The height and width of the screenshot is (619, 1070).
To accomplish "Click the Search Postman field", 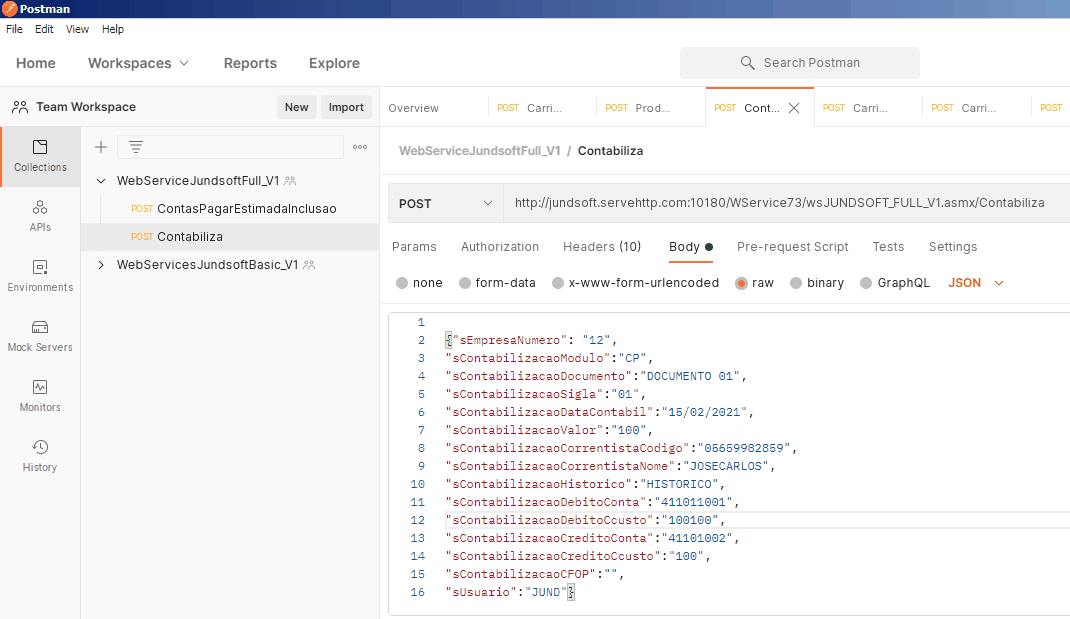I will pos(800,63).
